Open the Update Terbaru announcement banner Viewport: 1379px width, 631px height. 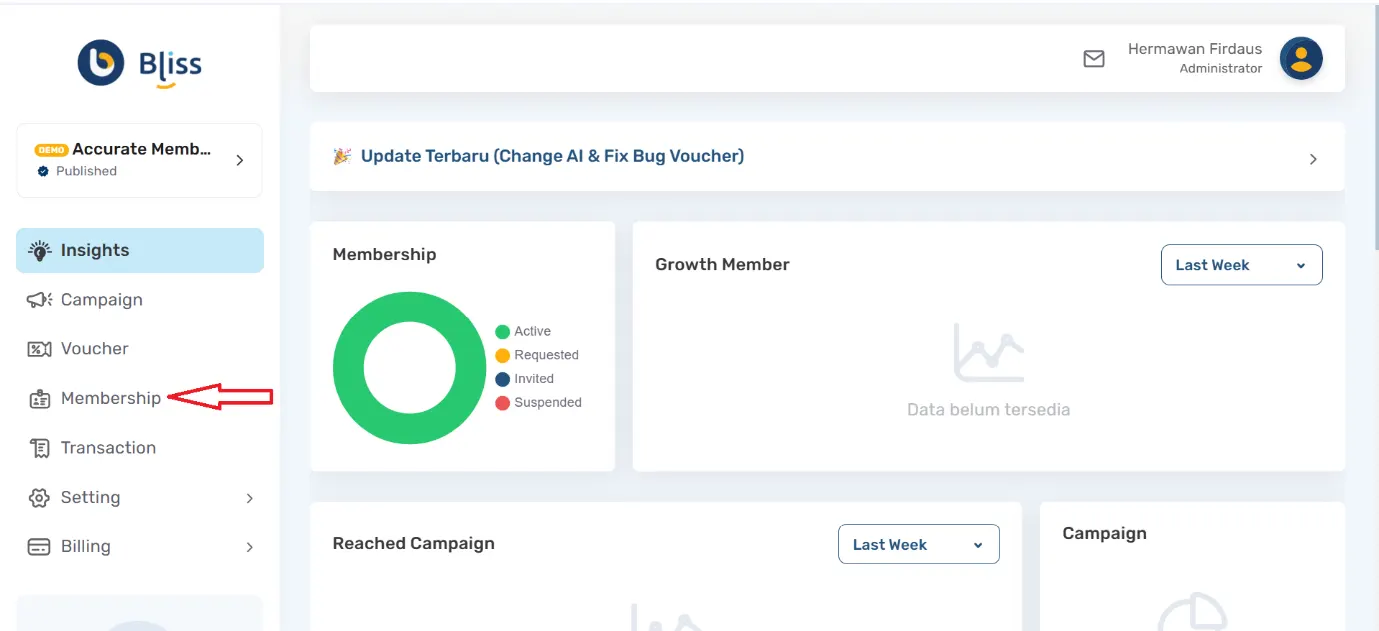(x=826, y=157)
